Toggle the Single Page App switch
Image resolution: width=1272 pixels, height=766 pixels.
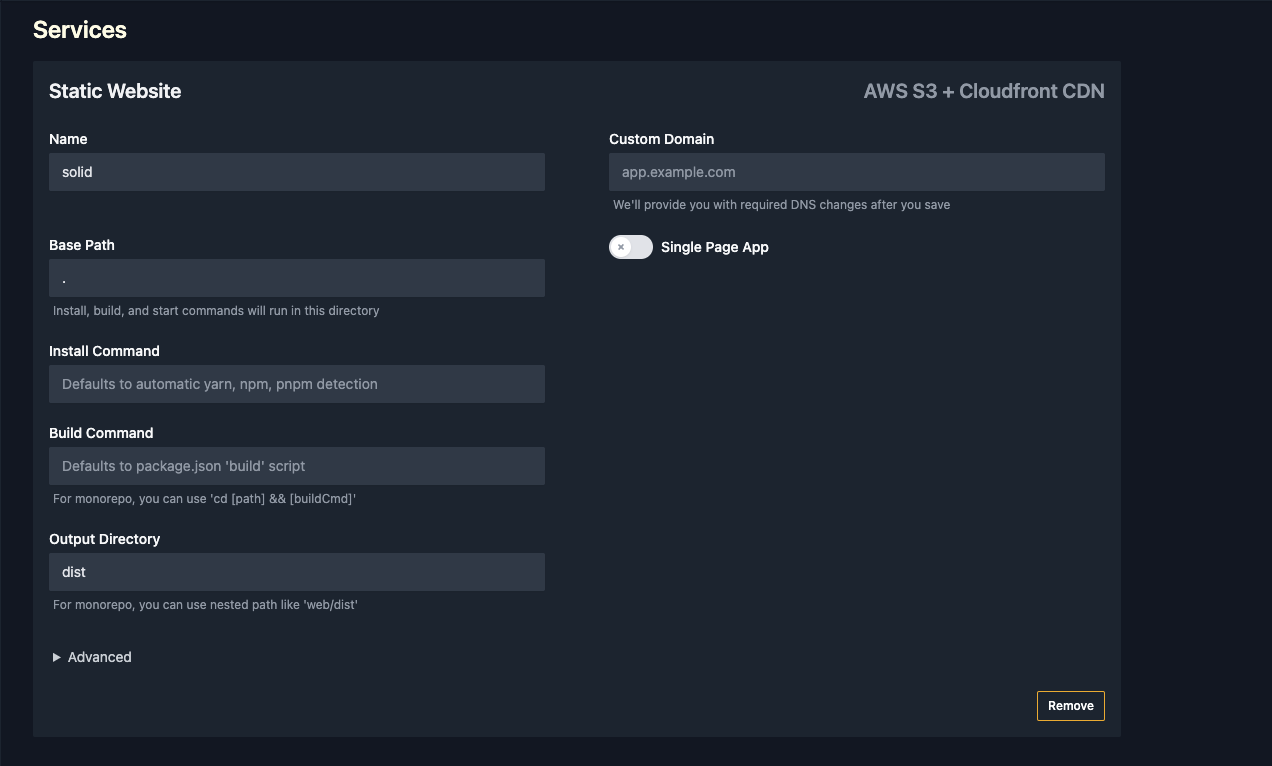(x=630, y=247)
